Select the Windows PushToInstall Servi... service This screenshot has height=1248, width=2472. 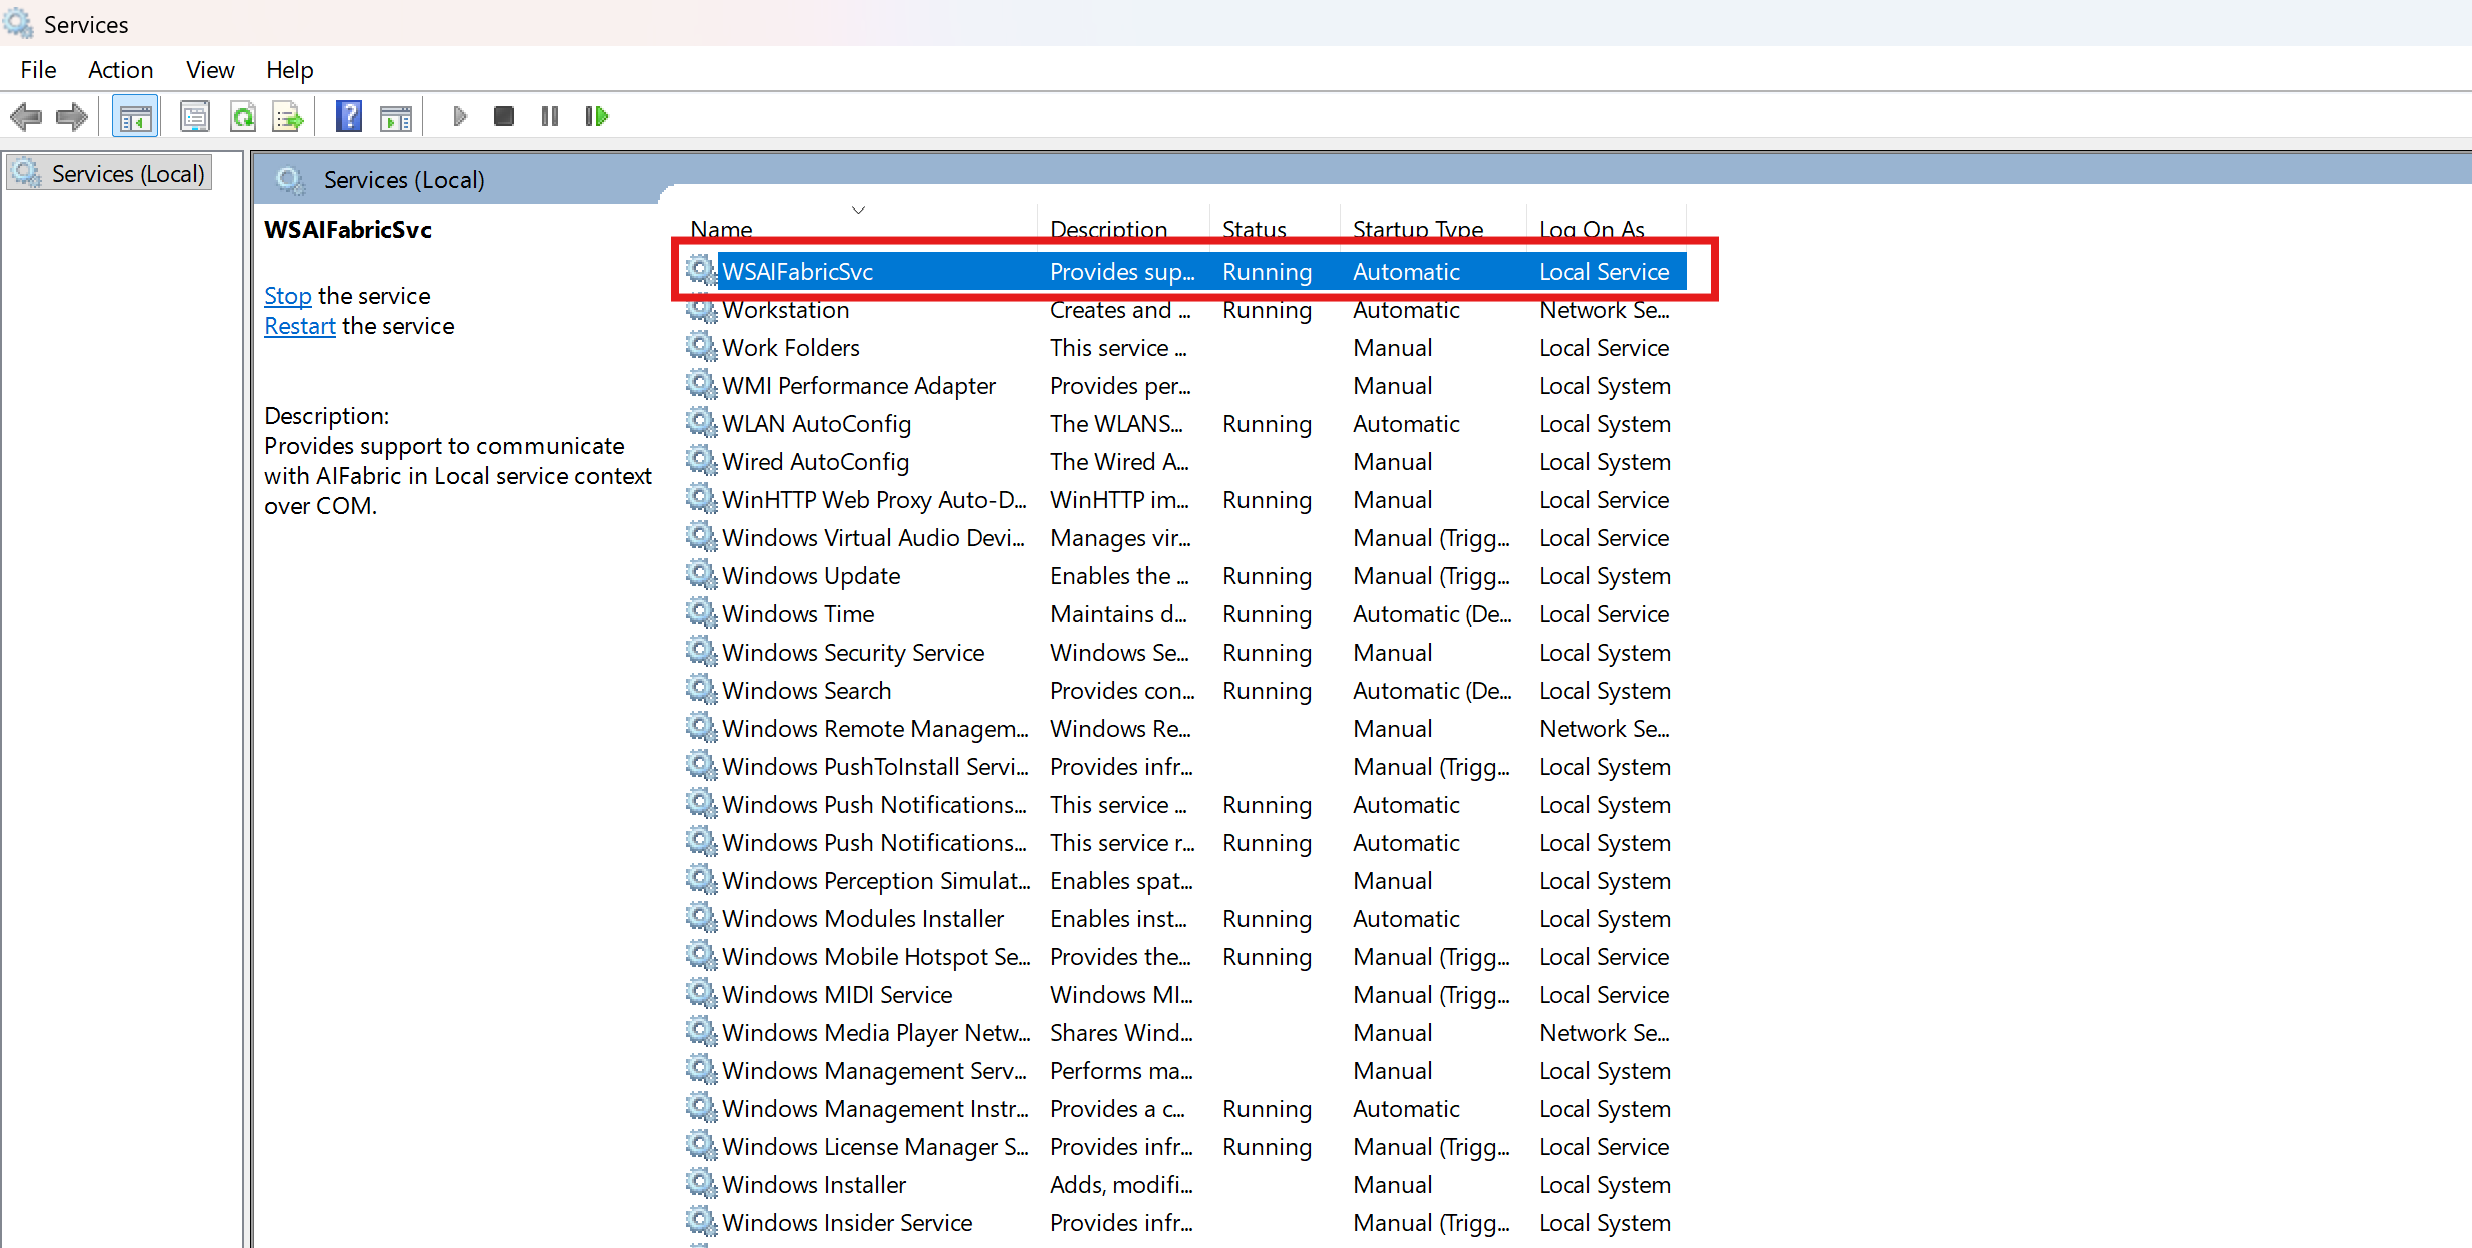click(875, 767)
